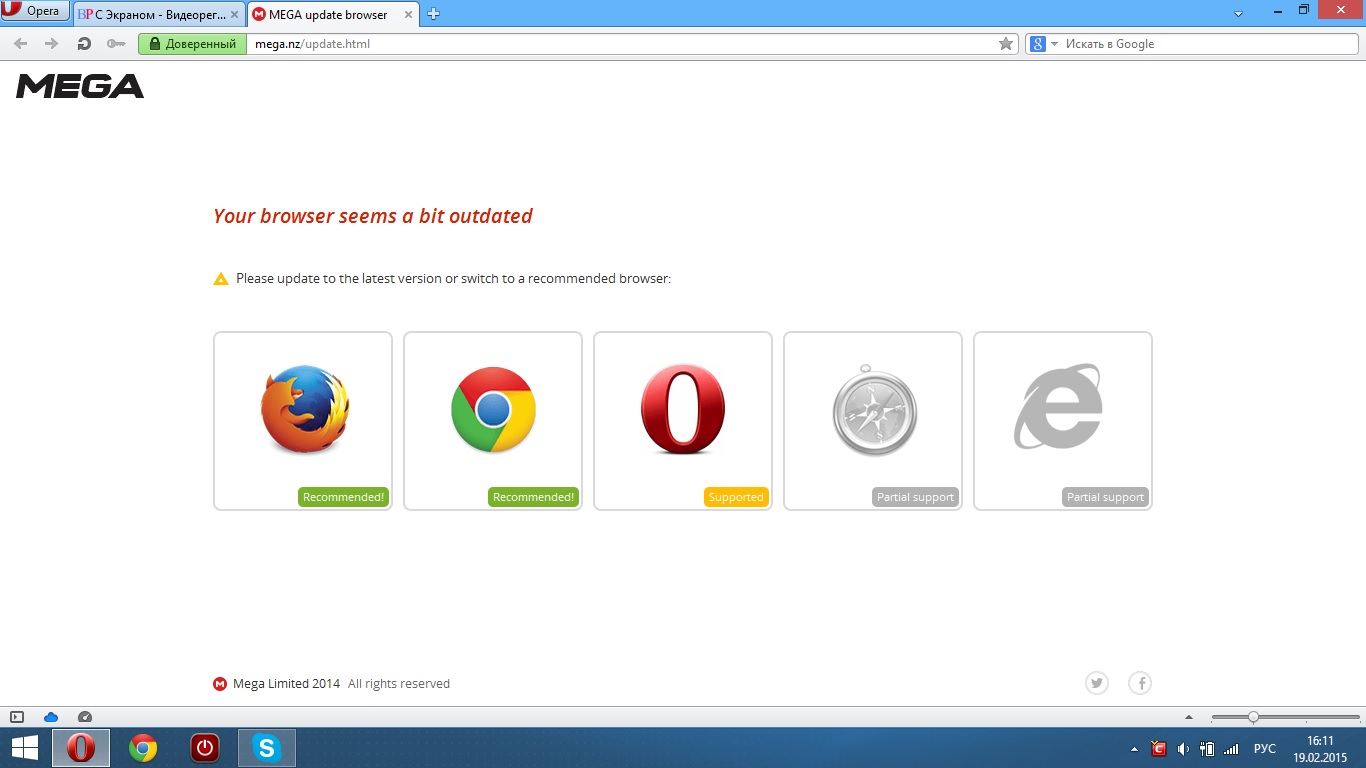Close the MEGA update browser tab
The width and height of the screenshot is (1366, 768).
[409, 15]
